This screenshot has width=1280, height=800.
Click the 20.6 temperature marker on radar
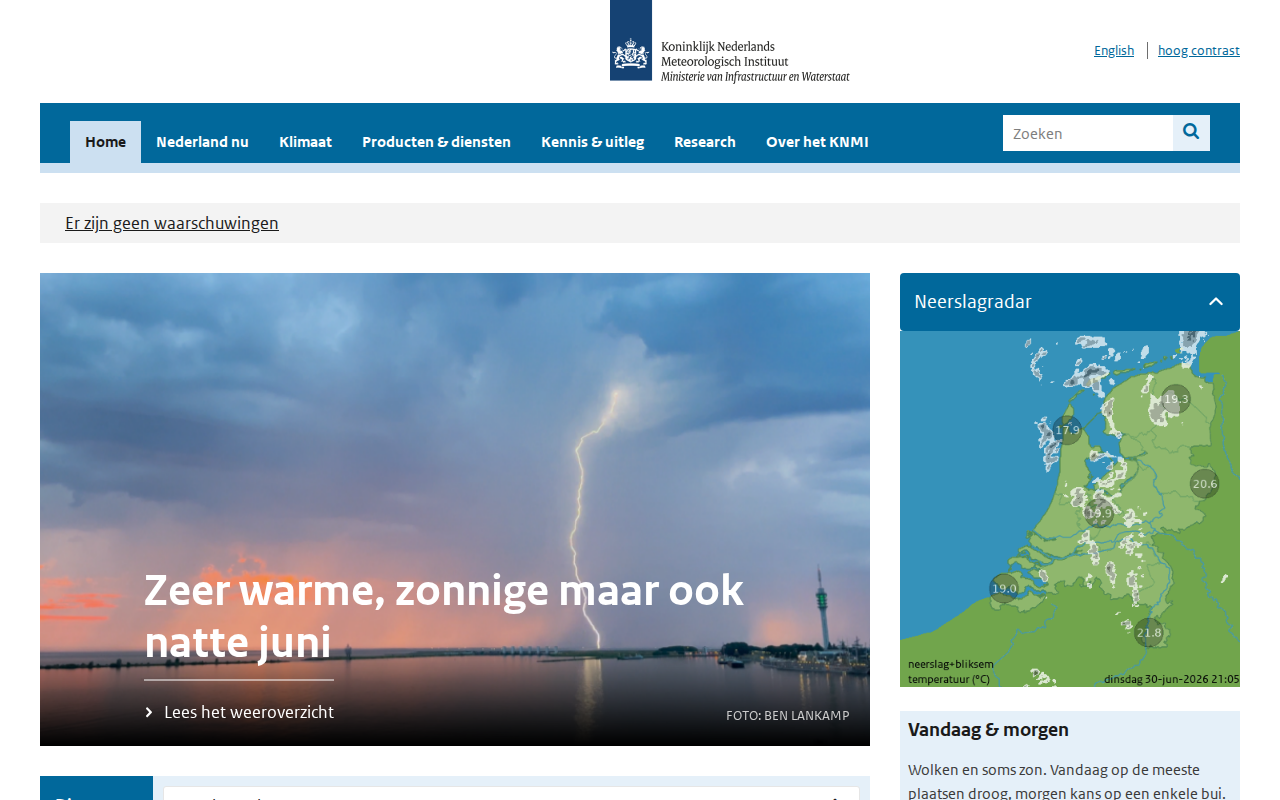[x=1205, y=483]
